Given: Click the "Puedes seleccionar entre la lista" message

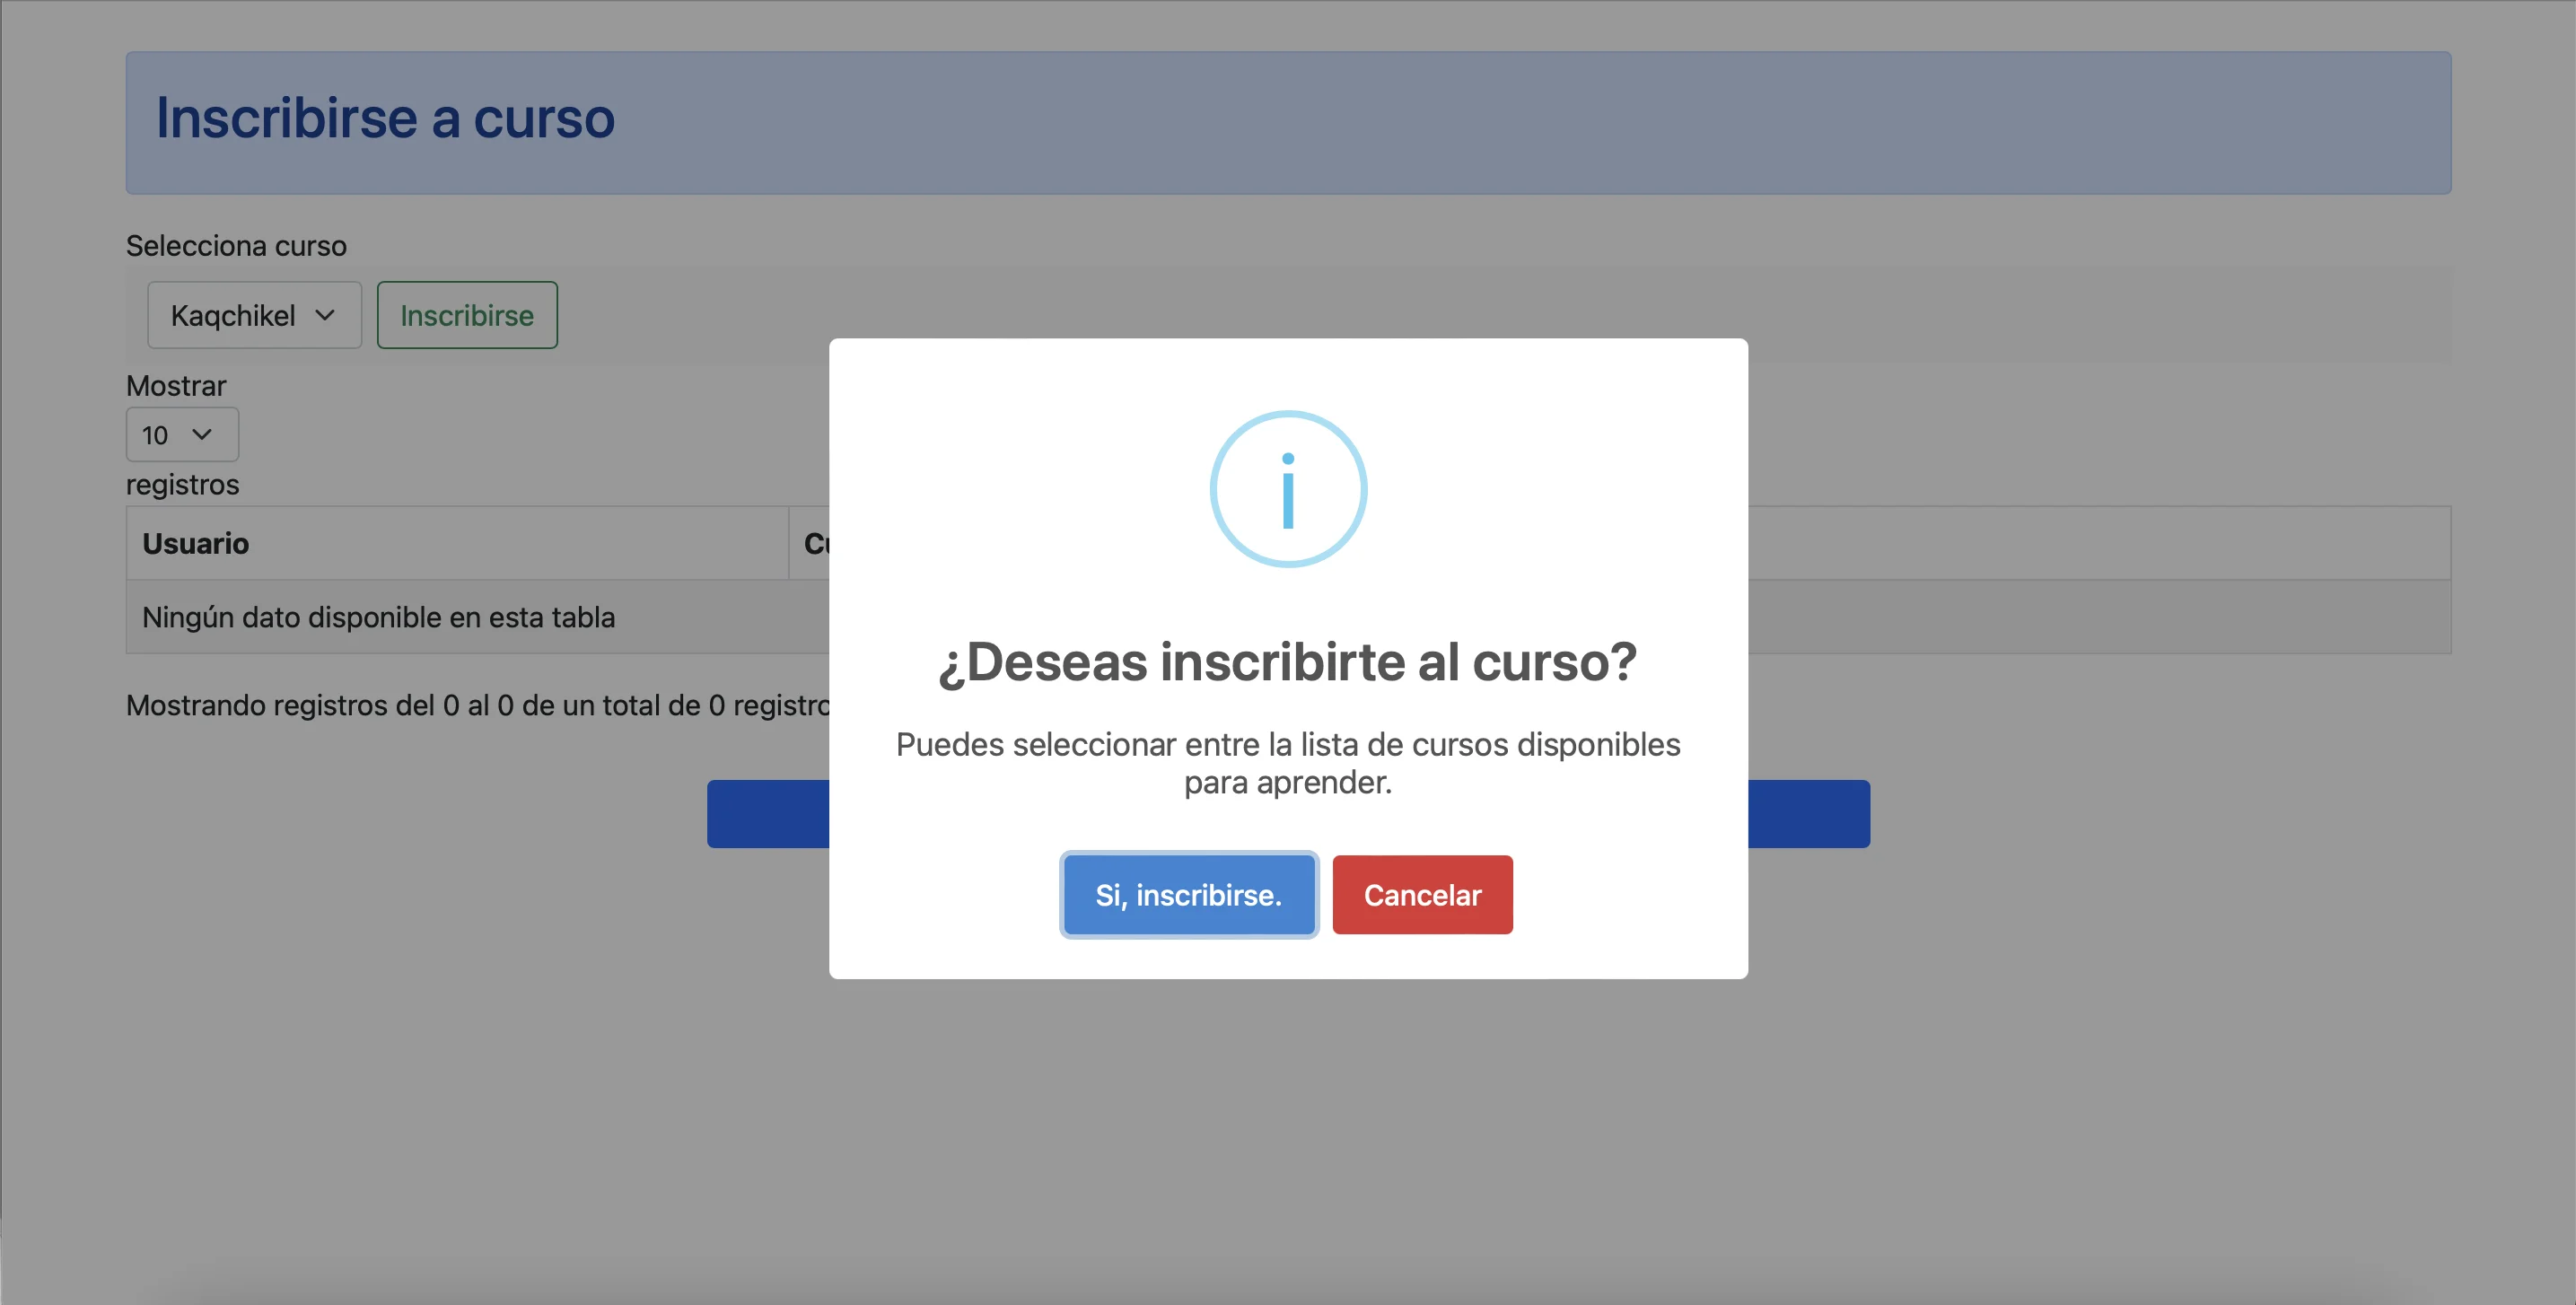Looking at the screenshot, I should [x=1288, y=763].
